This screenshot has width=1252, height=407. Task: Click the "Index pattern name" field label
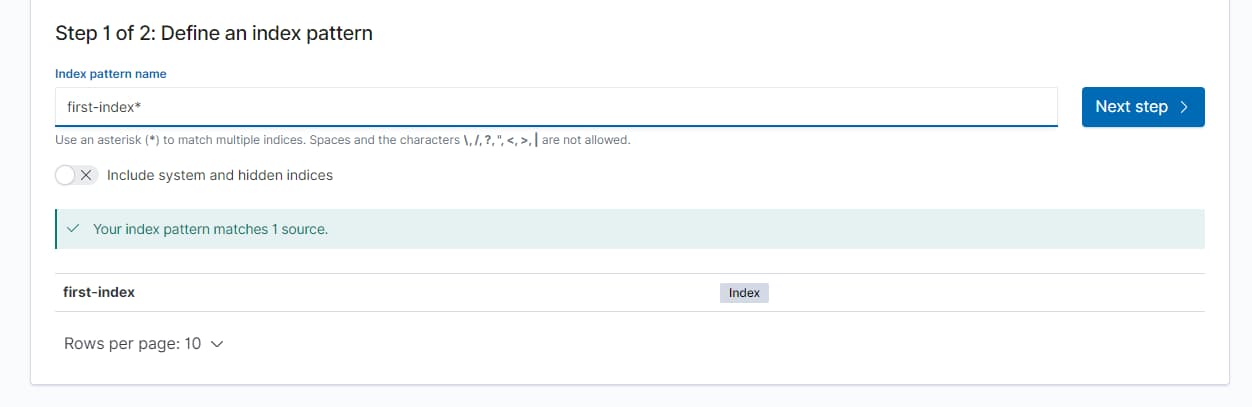(111, 73)
